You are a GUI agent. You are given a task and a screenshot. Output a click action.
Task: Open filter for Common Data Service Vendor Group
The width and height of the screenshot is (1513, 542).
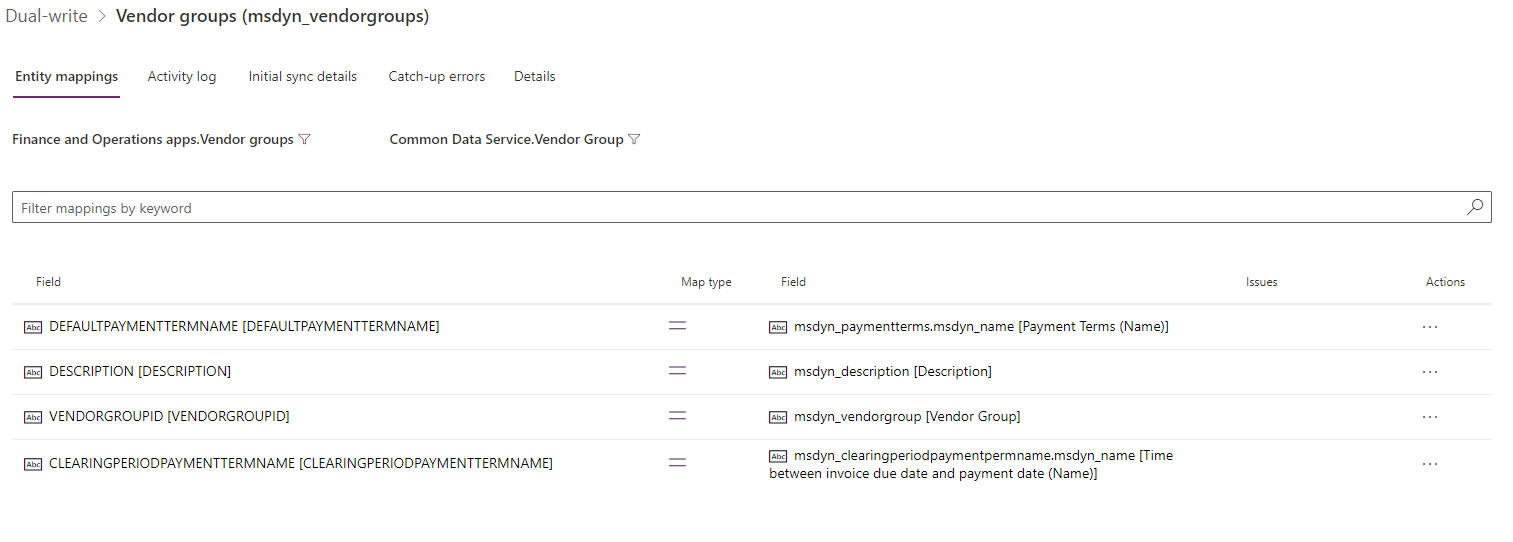click(x=633, y=140)
